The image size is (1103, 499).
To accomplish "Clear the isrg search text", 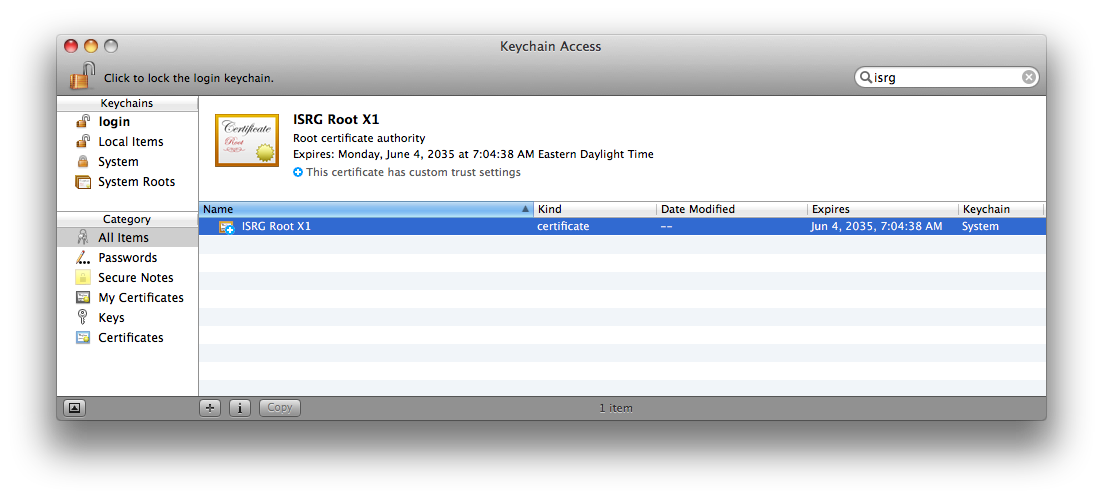I will coord(1029,77).
